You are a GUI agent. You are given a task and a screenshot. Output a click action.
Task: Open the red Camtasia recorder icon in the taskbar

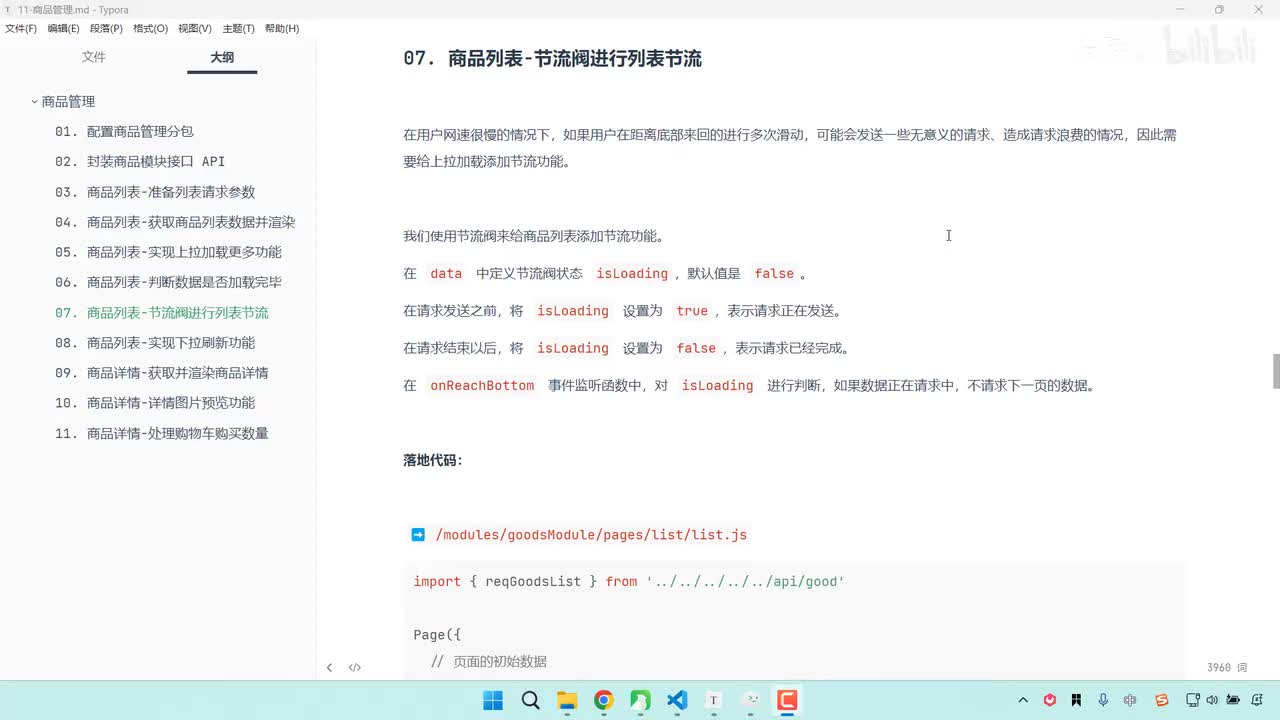click(x=787, y=700)
